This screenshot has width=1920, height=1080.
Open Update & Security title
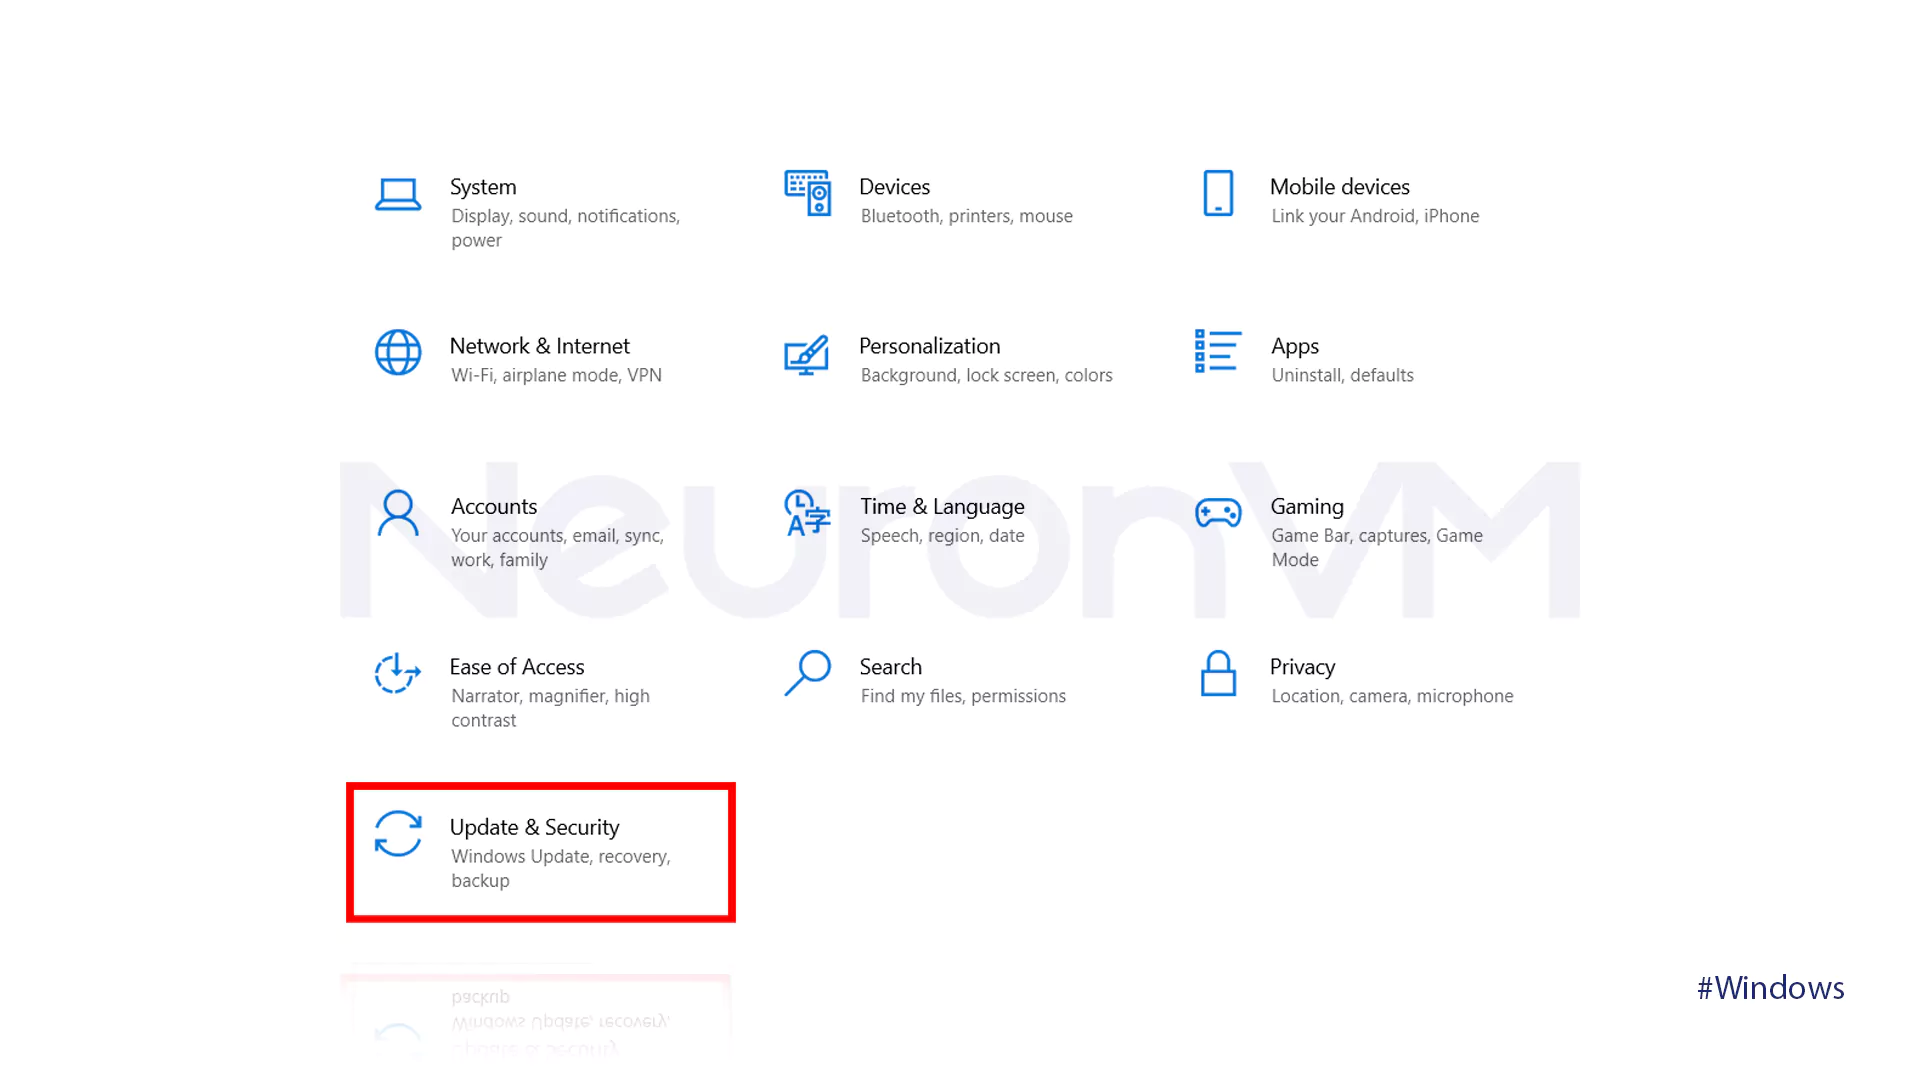pyautogui.click(x=535, y=827)
